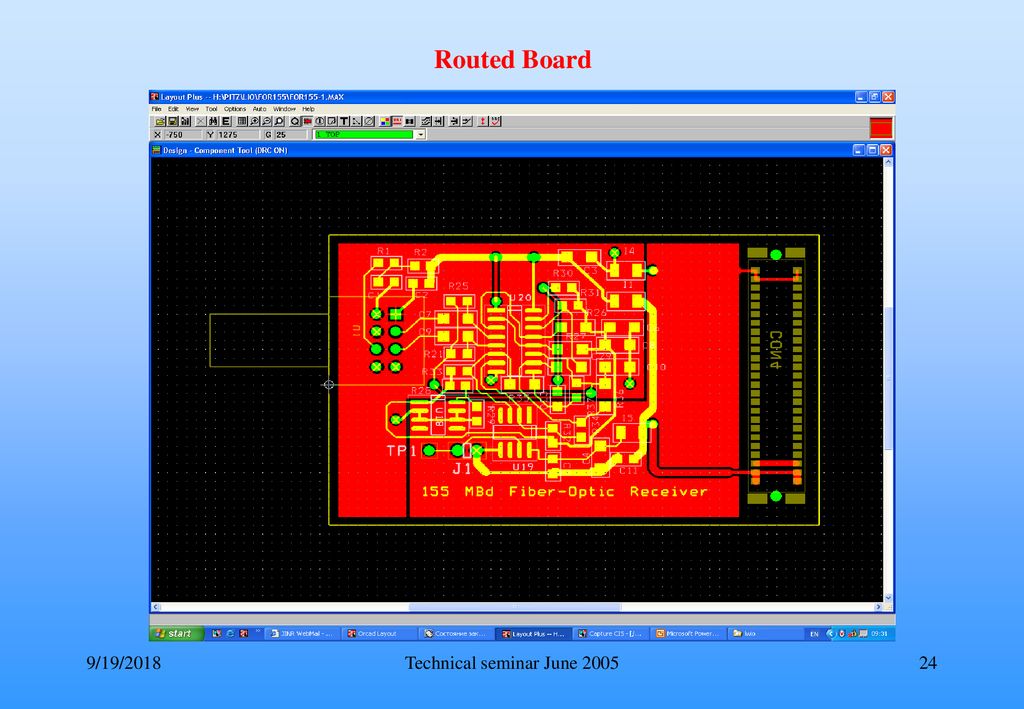The image size is (1024, 709).
Task: Switch to Microsoft PowerPoint taskbar window
Action: pyautogui.click(x=688, y=633)
